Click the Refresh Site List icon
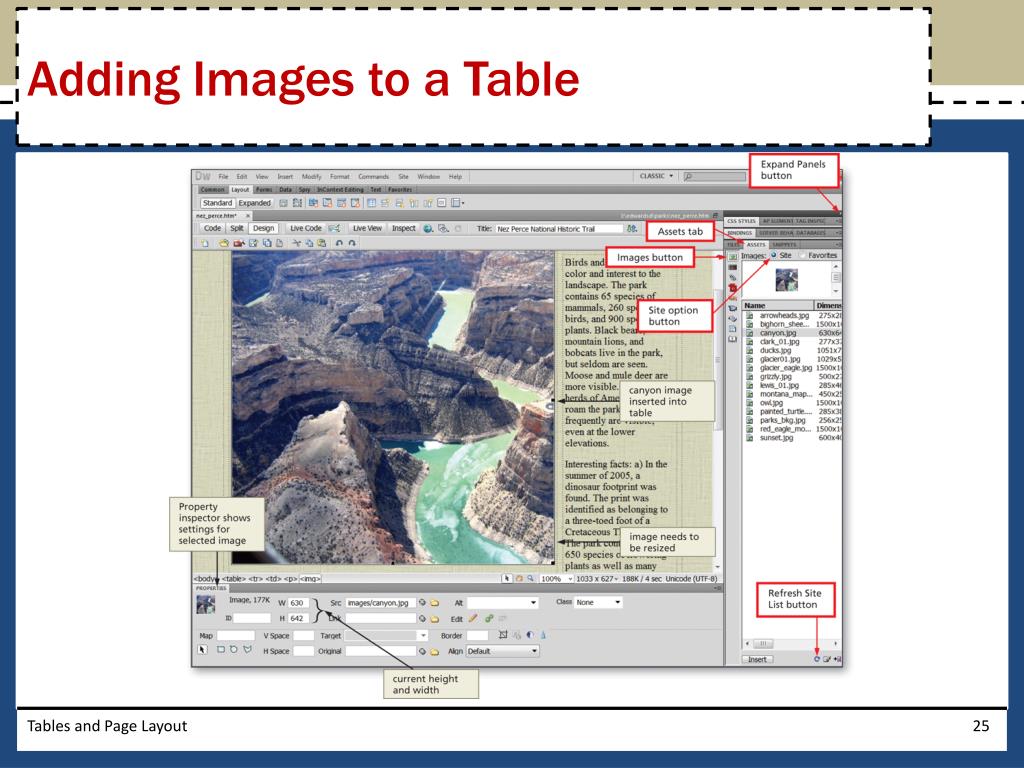The height and width of the screenshot is (768, 1024). (816, 660)
